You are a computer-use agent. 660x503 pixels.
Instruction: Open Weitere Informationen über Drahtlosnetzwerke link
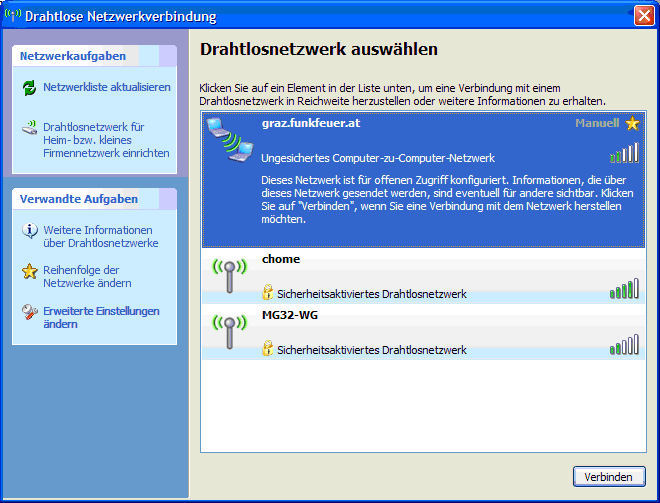point(100,236)
